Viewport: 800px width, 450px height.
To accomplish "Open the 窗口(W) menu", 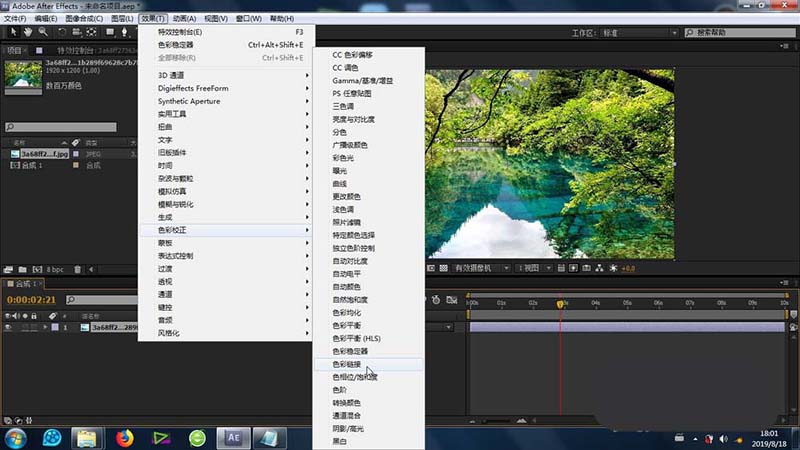I will coord(248,18).
